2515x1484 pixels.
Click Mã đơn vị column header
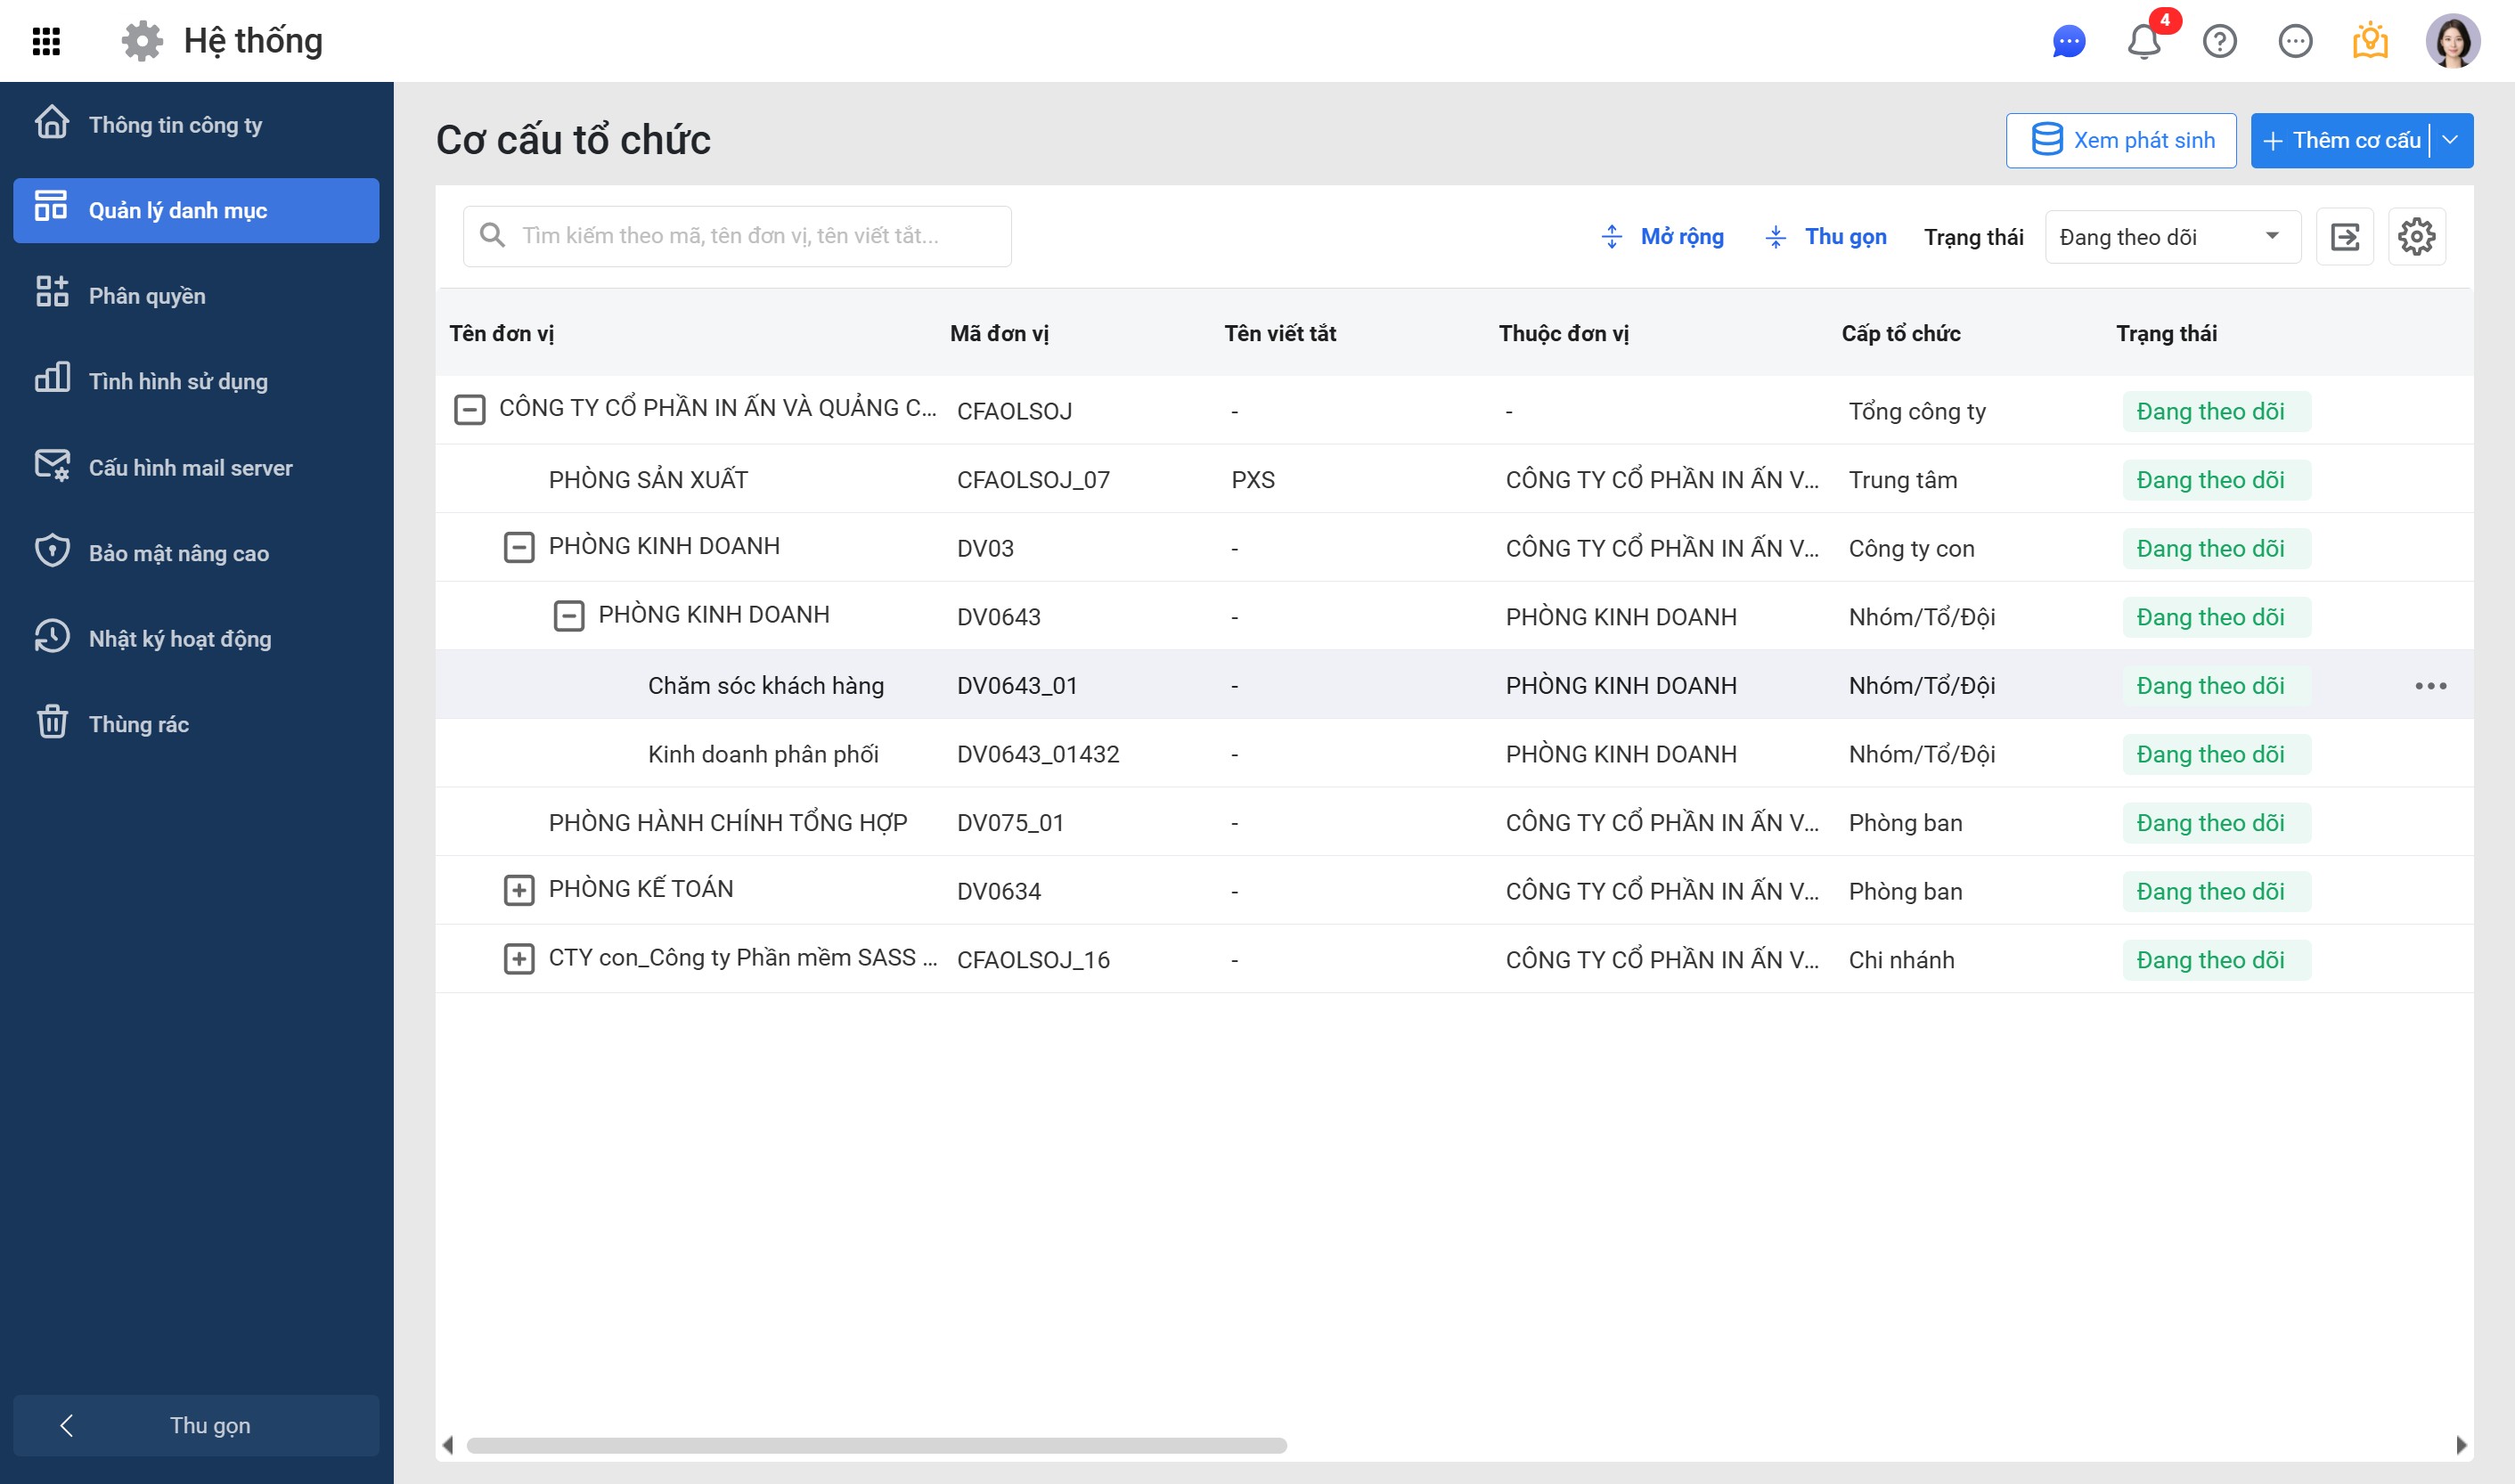(x=999, y=334)
